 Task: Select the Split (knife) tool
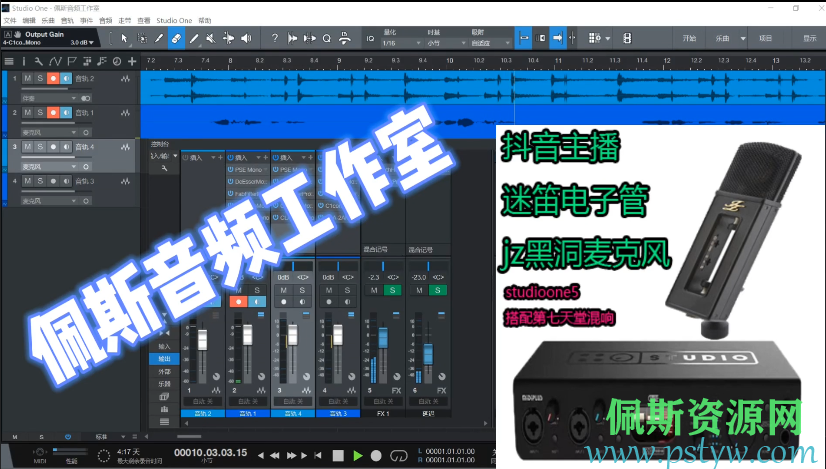(159, 38)
